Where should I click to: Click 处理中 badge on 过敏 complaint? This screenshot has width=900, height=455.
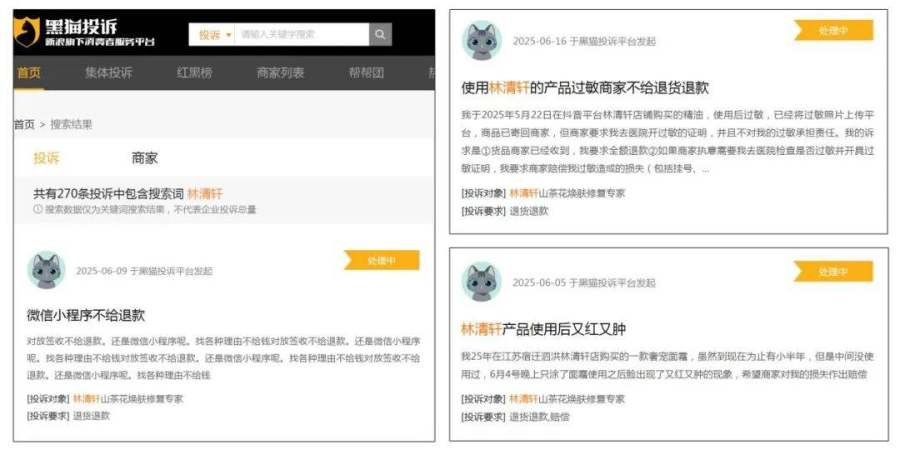click(x=832, y=31)
